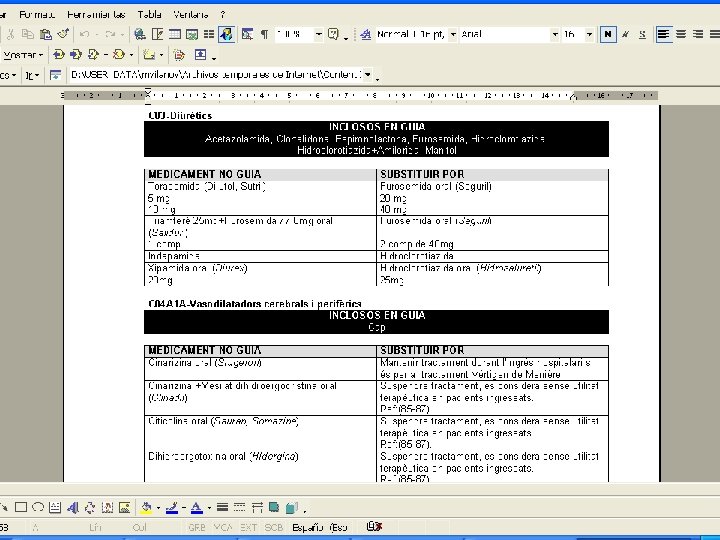The height and width of the screenshot is (540, 720).
Task: Toggle bold N formatting
Action: point(608,34)
